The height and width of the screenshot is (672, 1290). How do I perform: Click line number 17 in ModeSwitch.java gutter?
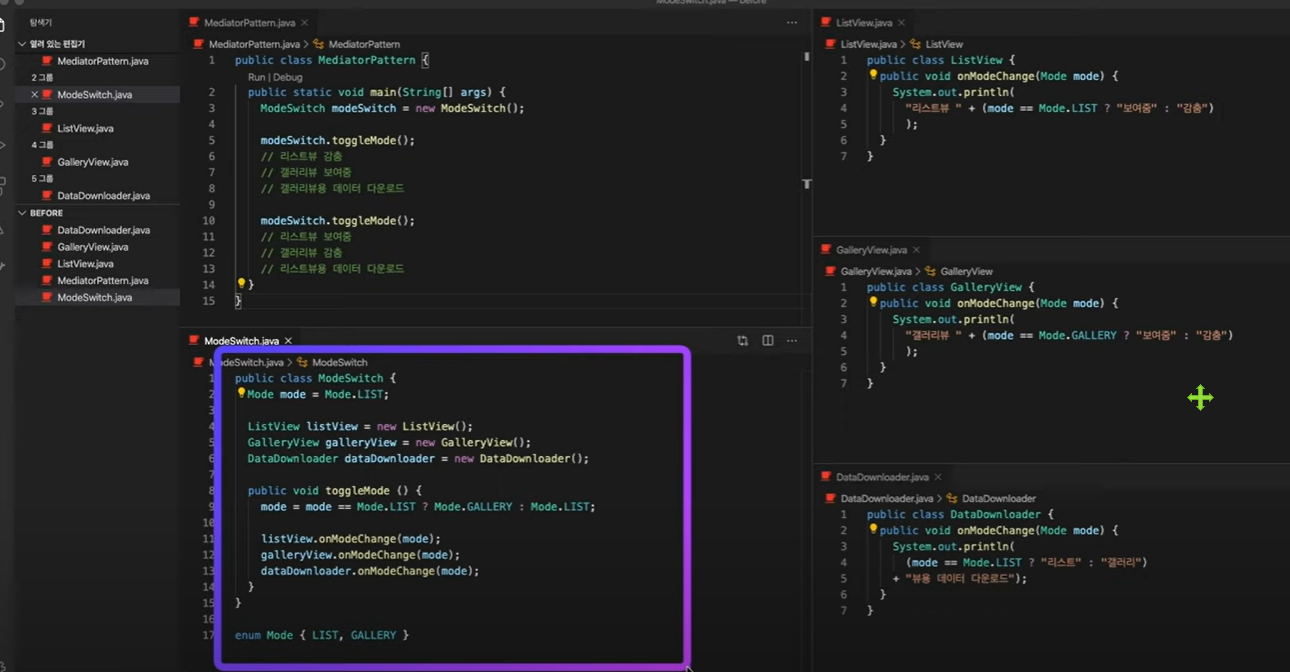click(208, 635)
